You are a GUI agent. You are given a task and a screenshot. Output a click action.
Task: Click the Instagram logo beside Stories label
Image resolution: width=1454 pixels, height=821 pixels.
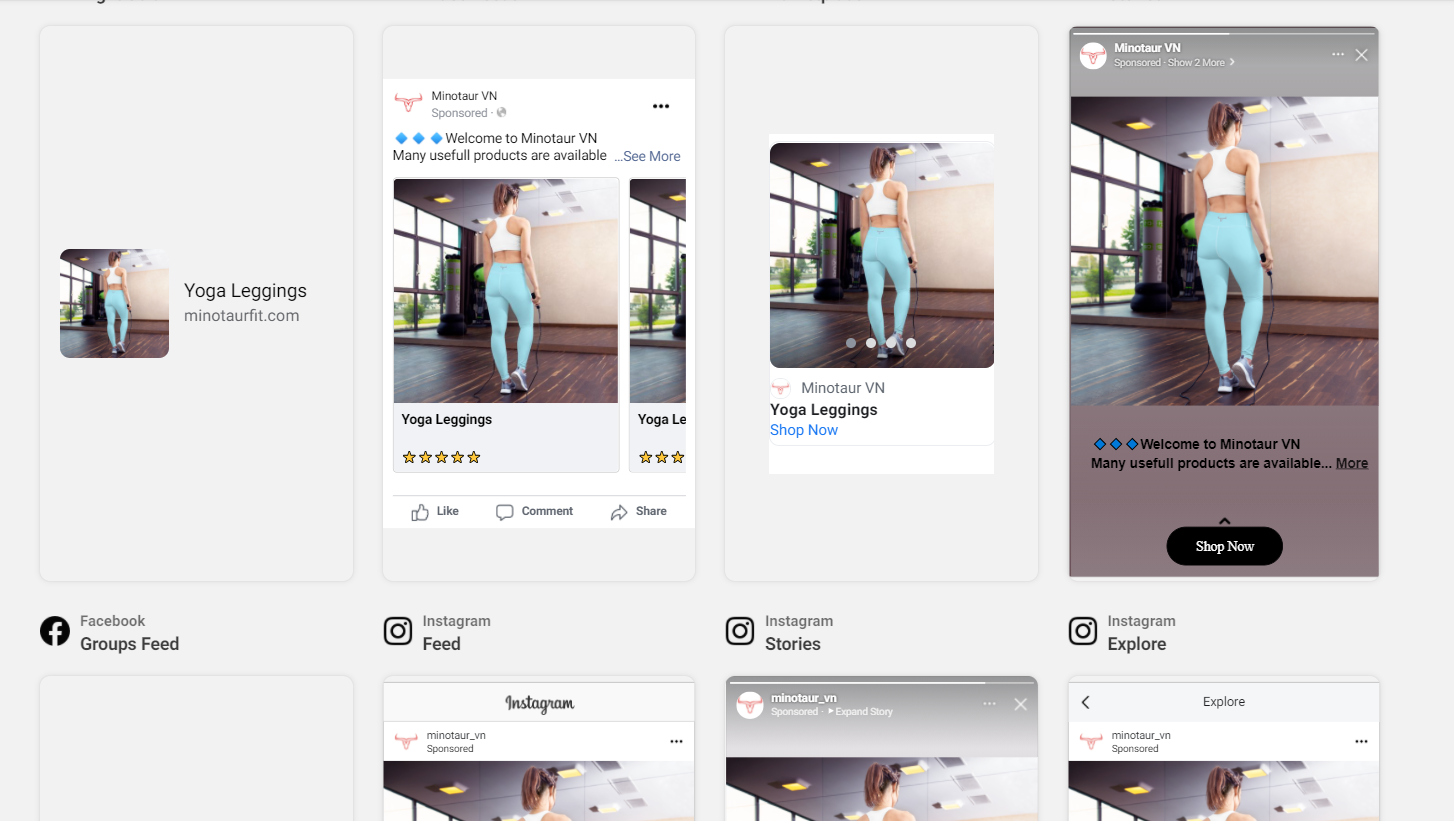tap(740, 632)
